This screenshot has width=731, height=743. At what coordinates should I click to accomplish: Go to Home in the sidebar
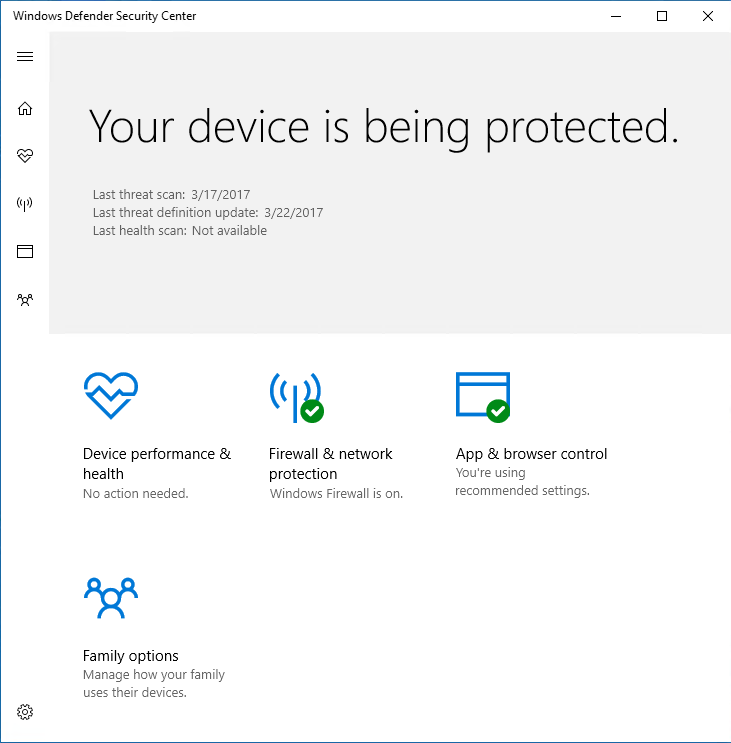pos(25,108)
